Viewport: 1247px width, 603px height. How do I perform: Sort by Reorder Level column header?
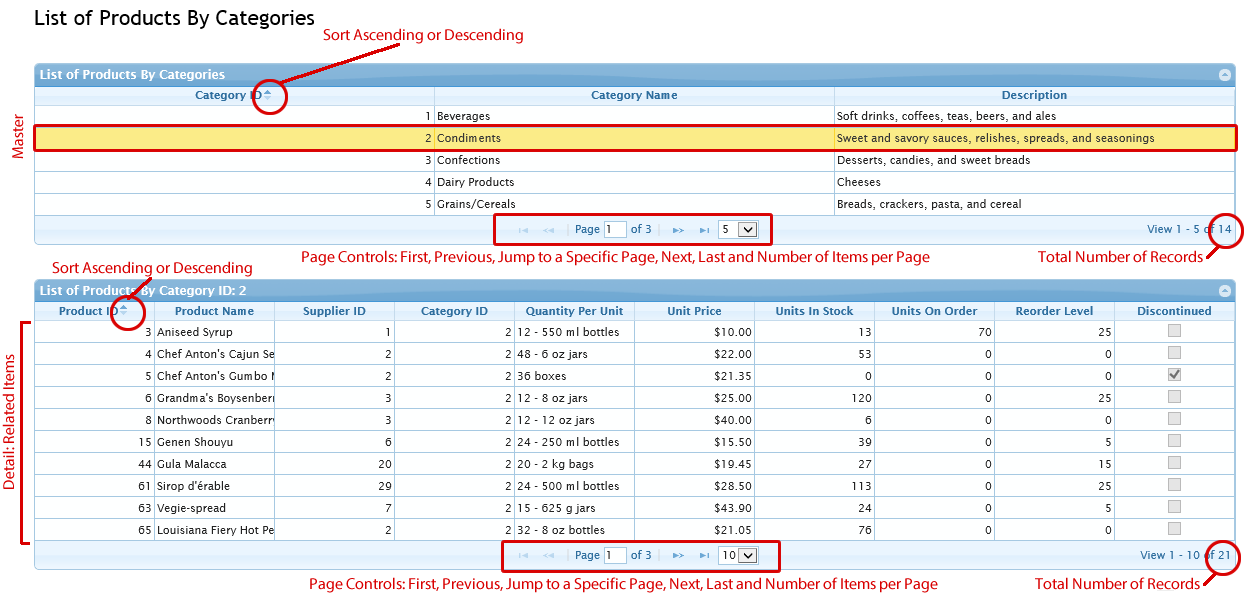point(1054,311)
